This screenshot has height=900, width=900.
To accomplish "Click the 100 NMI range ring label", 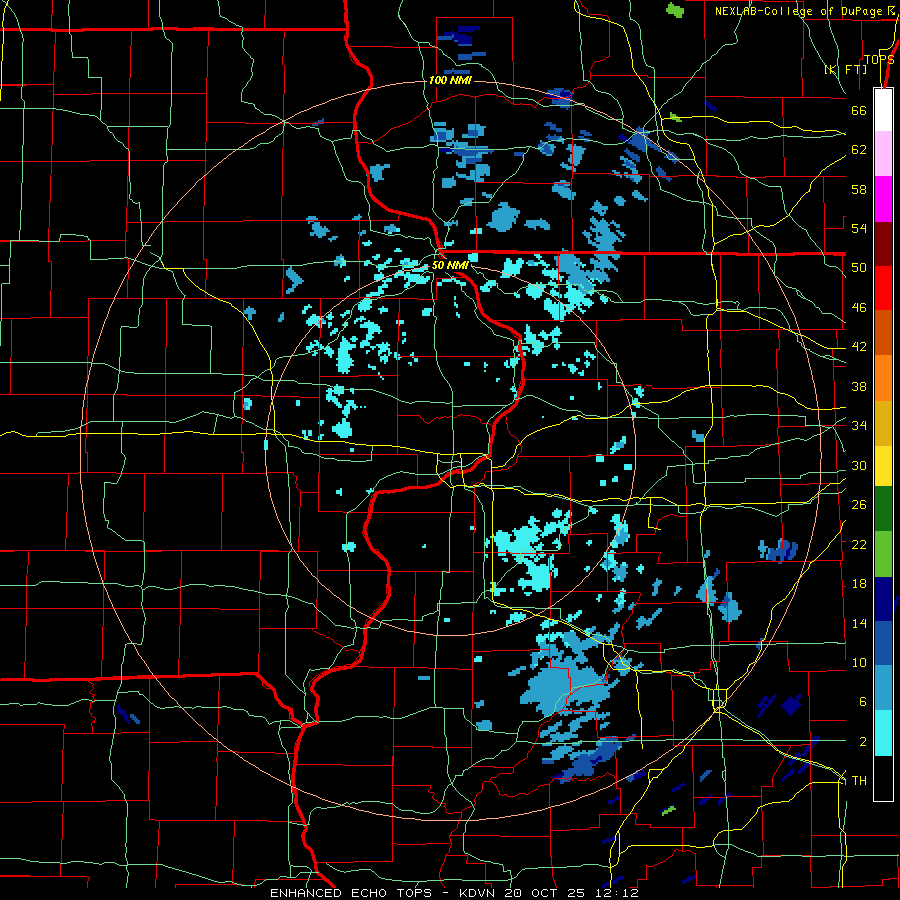I will click(450, 80).
